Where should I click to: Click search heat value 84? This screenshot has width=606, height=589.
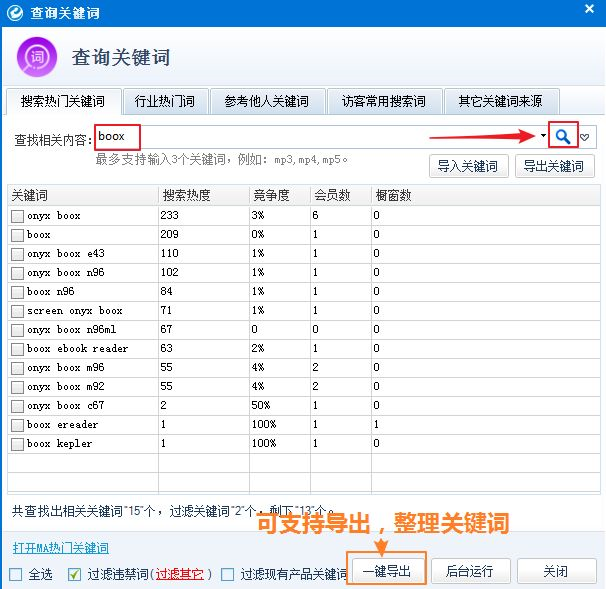167,291
